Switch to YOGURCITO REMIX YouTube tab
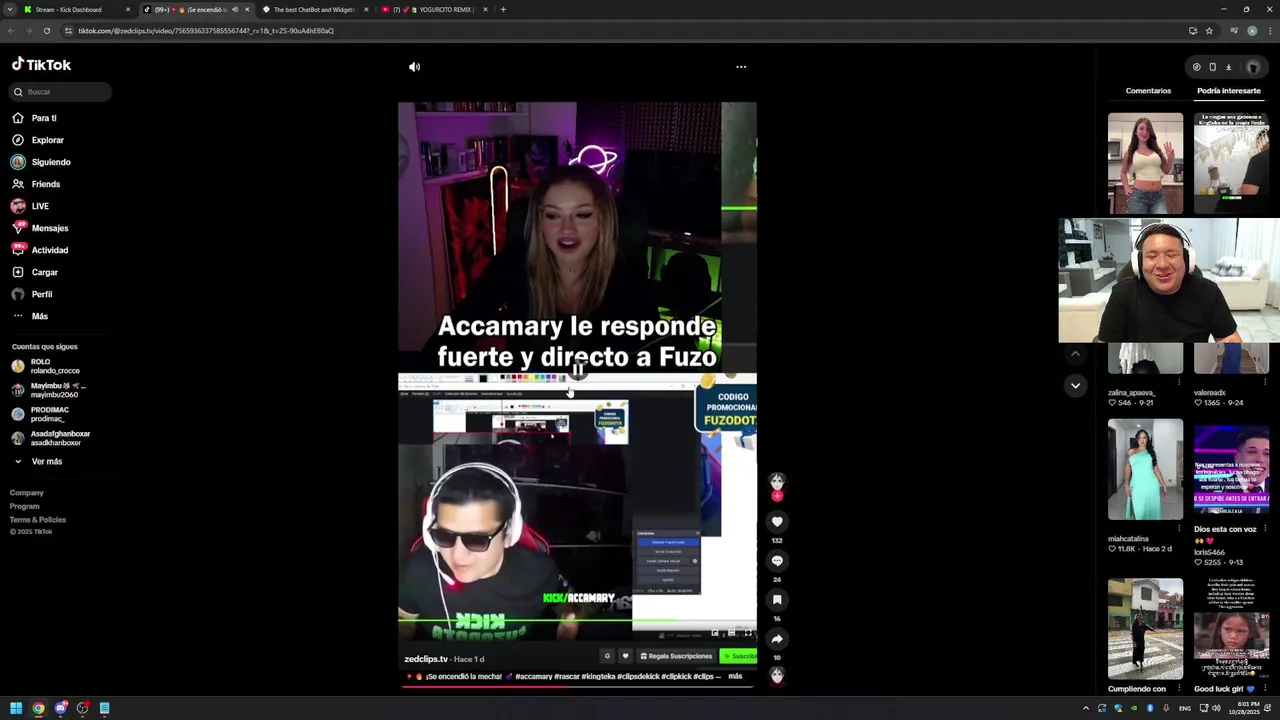The width and height of the screenshot is (1280, 720). tap(435, 10)
